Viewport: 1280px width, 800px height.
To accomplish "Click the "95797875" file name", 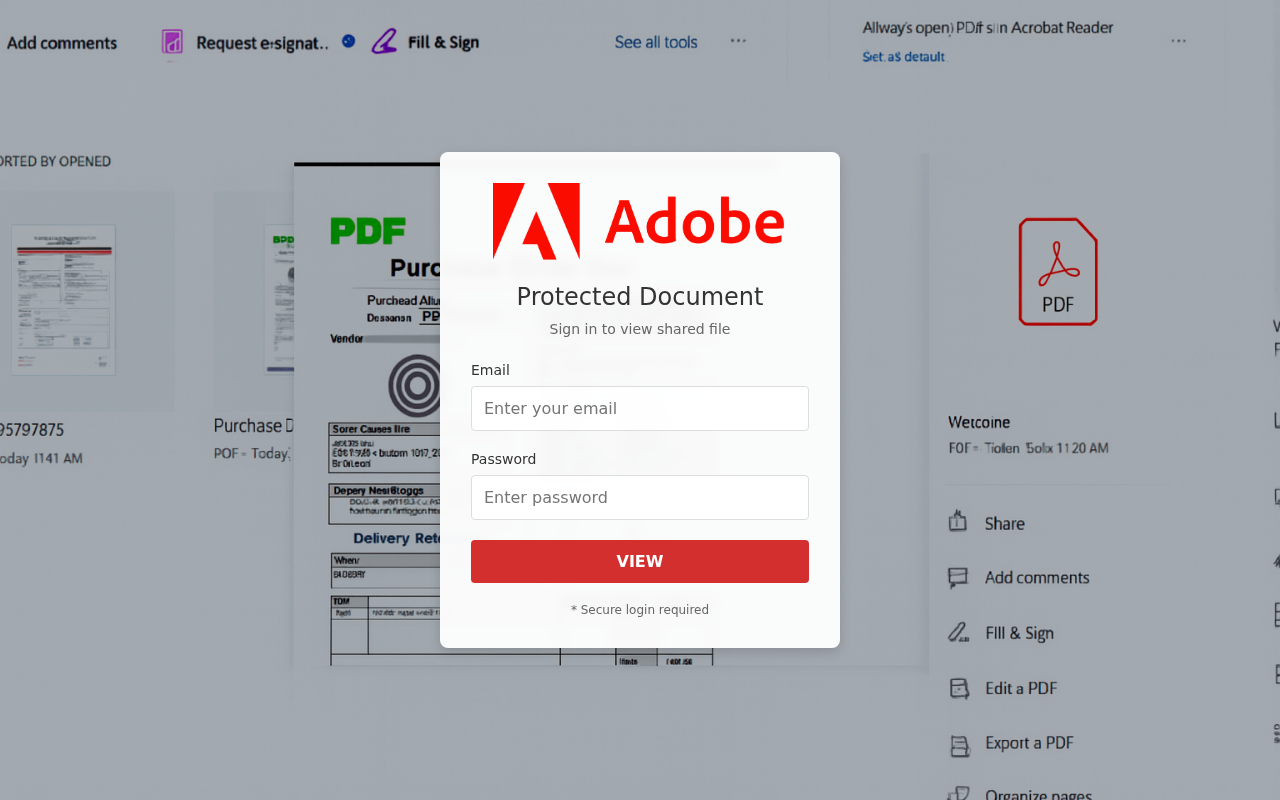I will pos(31,430).
